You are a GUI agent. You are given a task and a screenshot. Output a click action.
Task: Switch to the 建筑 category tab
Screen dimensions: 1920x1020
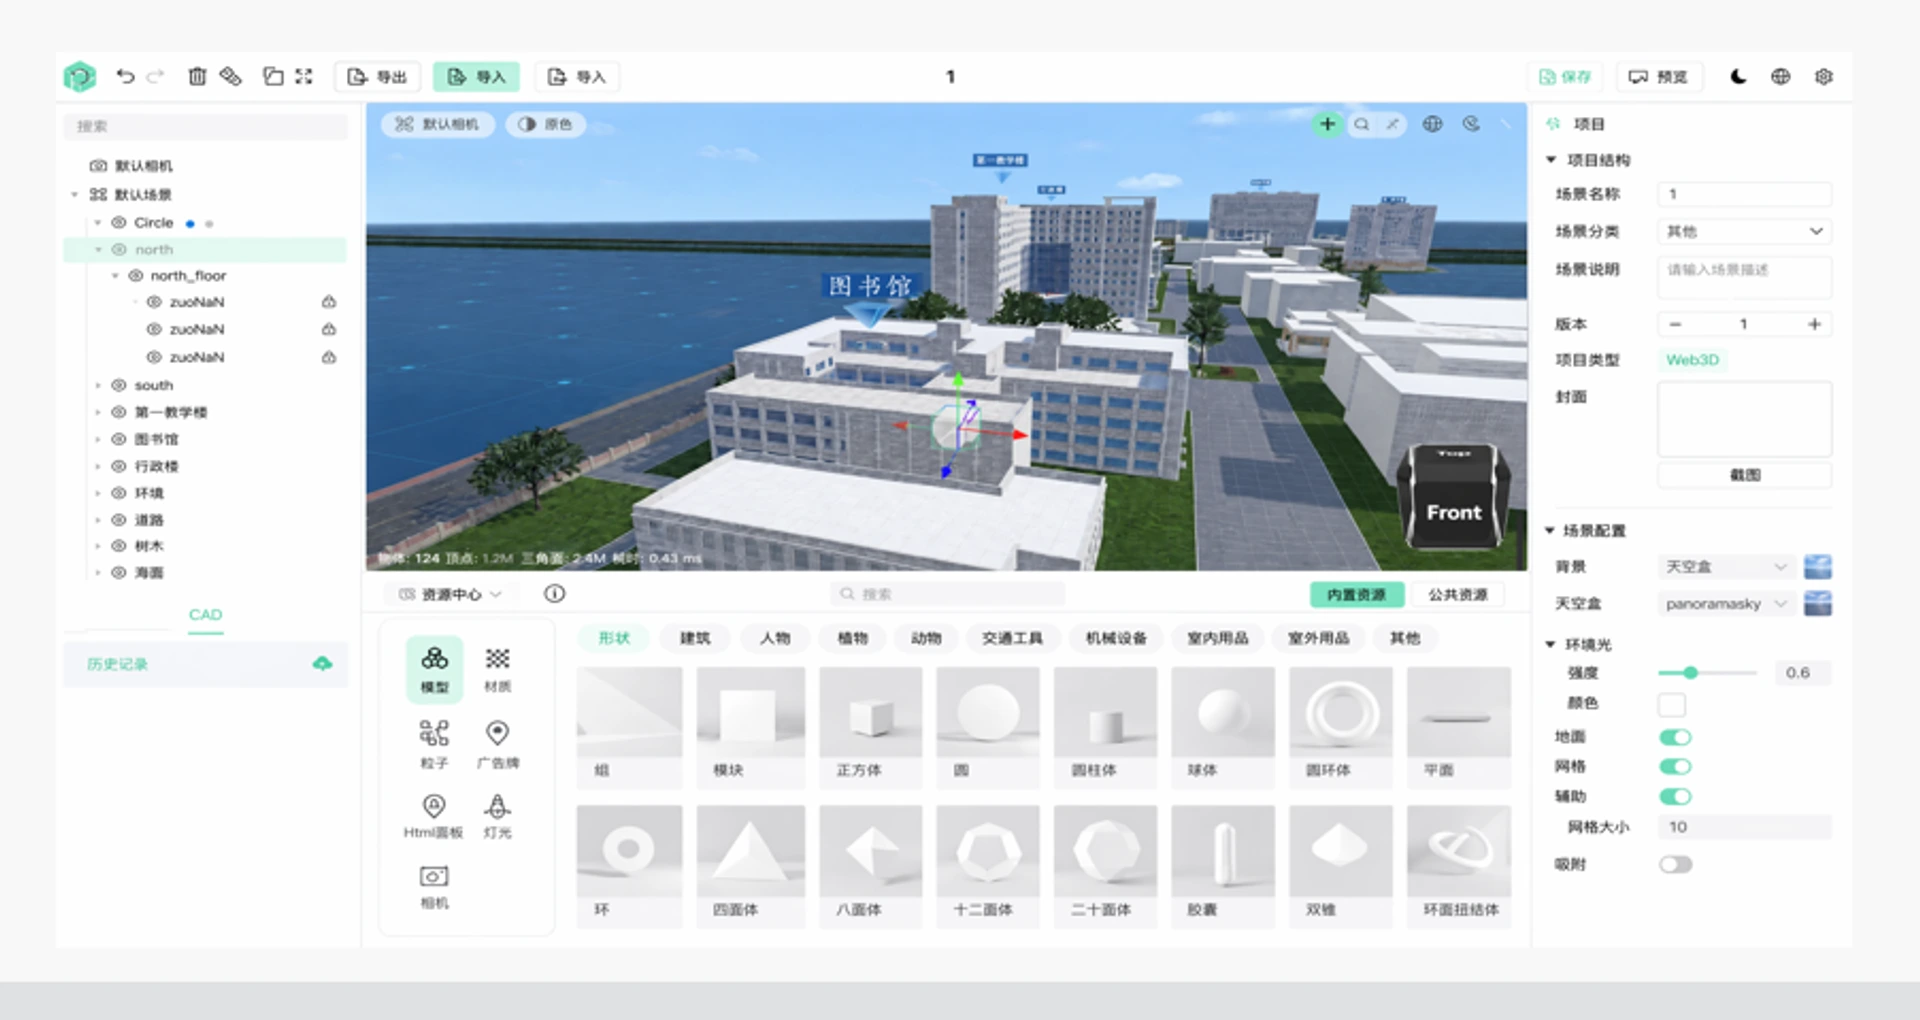pos(695,638)
